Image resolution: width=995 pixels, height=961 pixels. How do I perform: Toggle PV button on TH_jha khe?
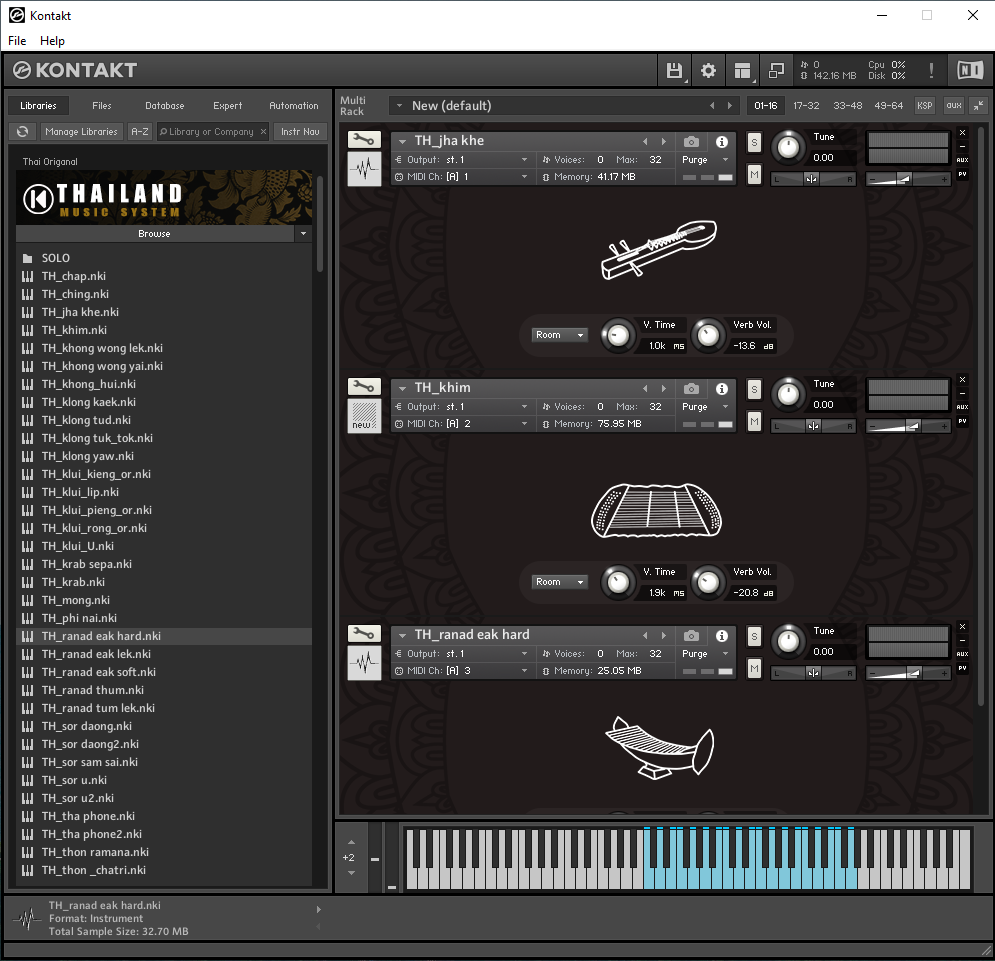(963, 174)
